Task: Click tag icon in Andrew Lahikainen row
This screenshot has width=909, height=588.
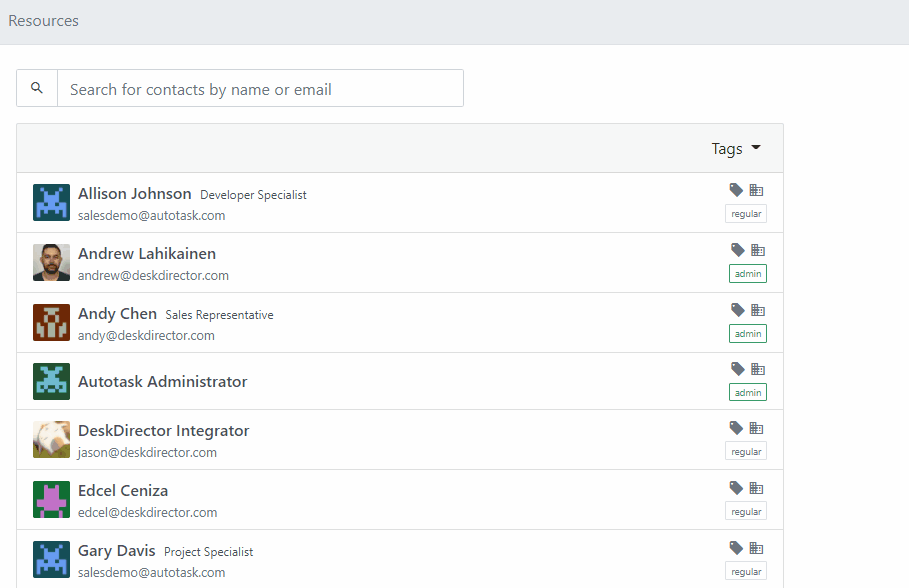Action: click(x=737, y=250)
